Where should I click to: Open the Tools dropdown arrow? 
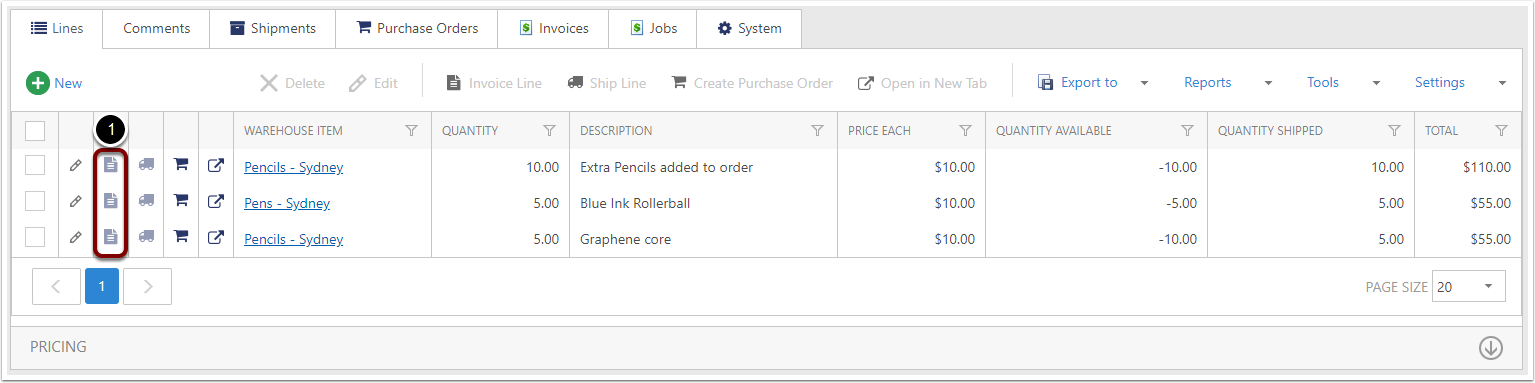click(1376, 83)
